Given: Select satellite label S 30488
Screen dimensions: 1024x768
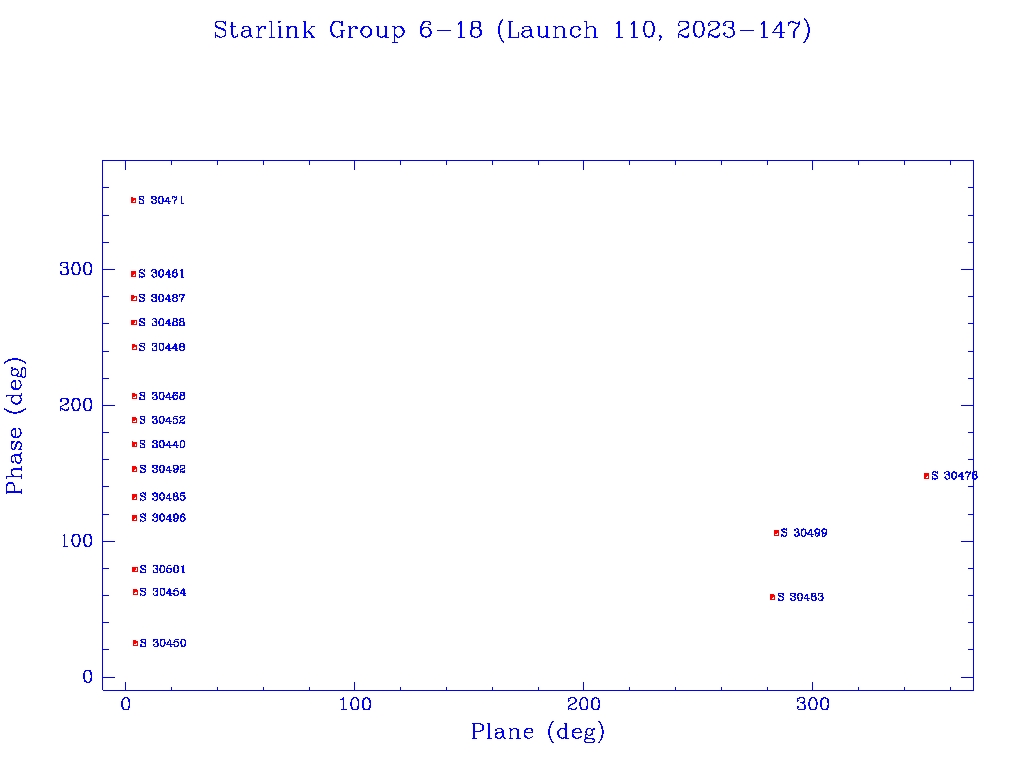Looking at the screenshot, I should pos(162,323).
